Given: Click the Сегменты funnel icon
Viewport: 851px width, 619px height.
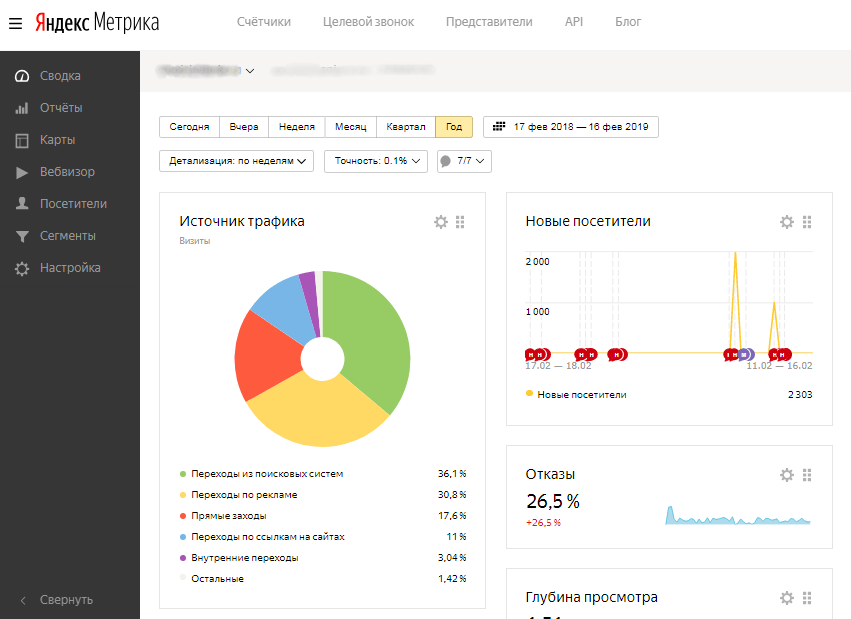Looking at the screenshot, I should coord(22,236).
